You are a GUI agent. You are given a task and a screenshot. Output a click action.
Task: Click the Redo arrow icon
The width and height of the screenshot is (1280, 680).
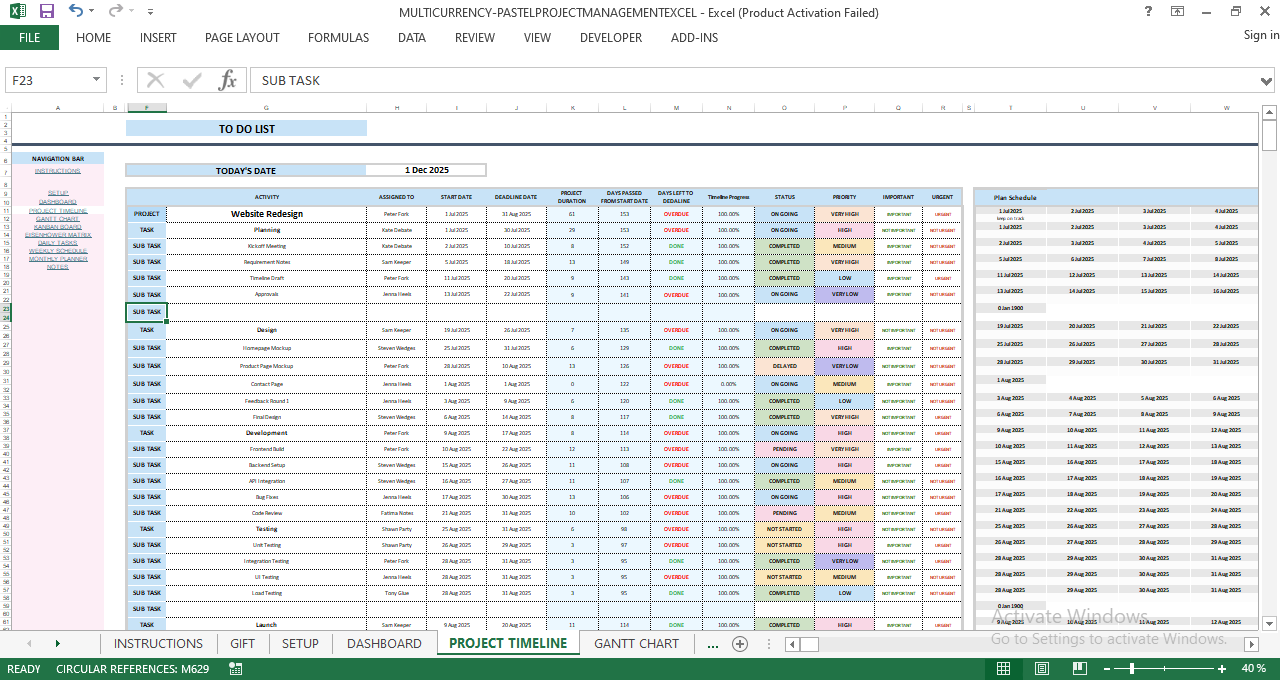[115, 12]
